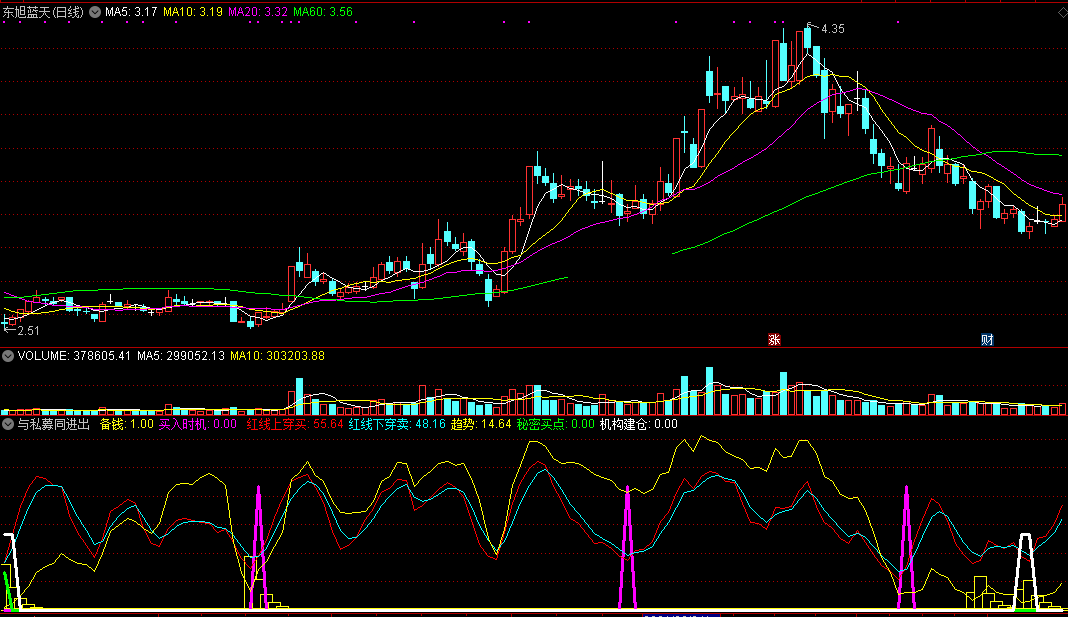Click the red 涨 event marker
This screenshot has width=1068, height=617.
pyautogui.click(x=774, y=339)
